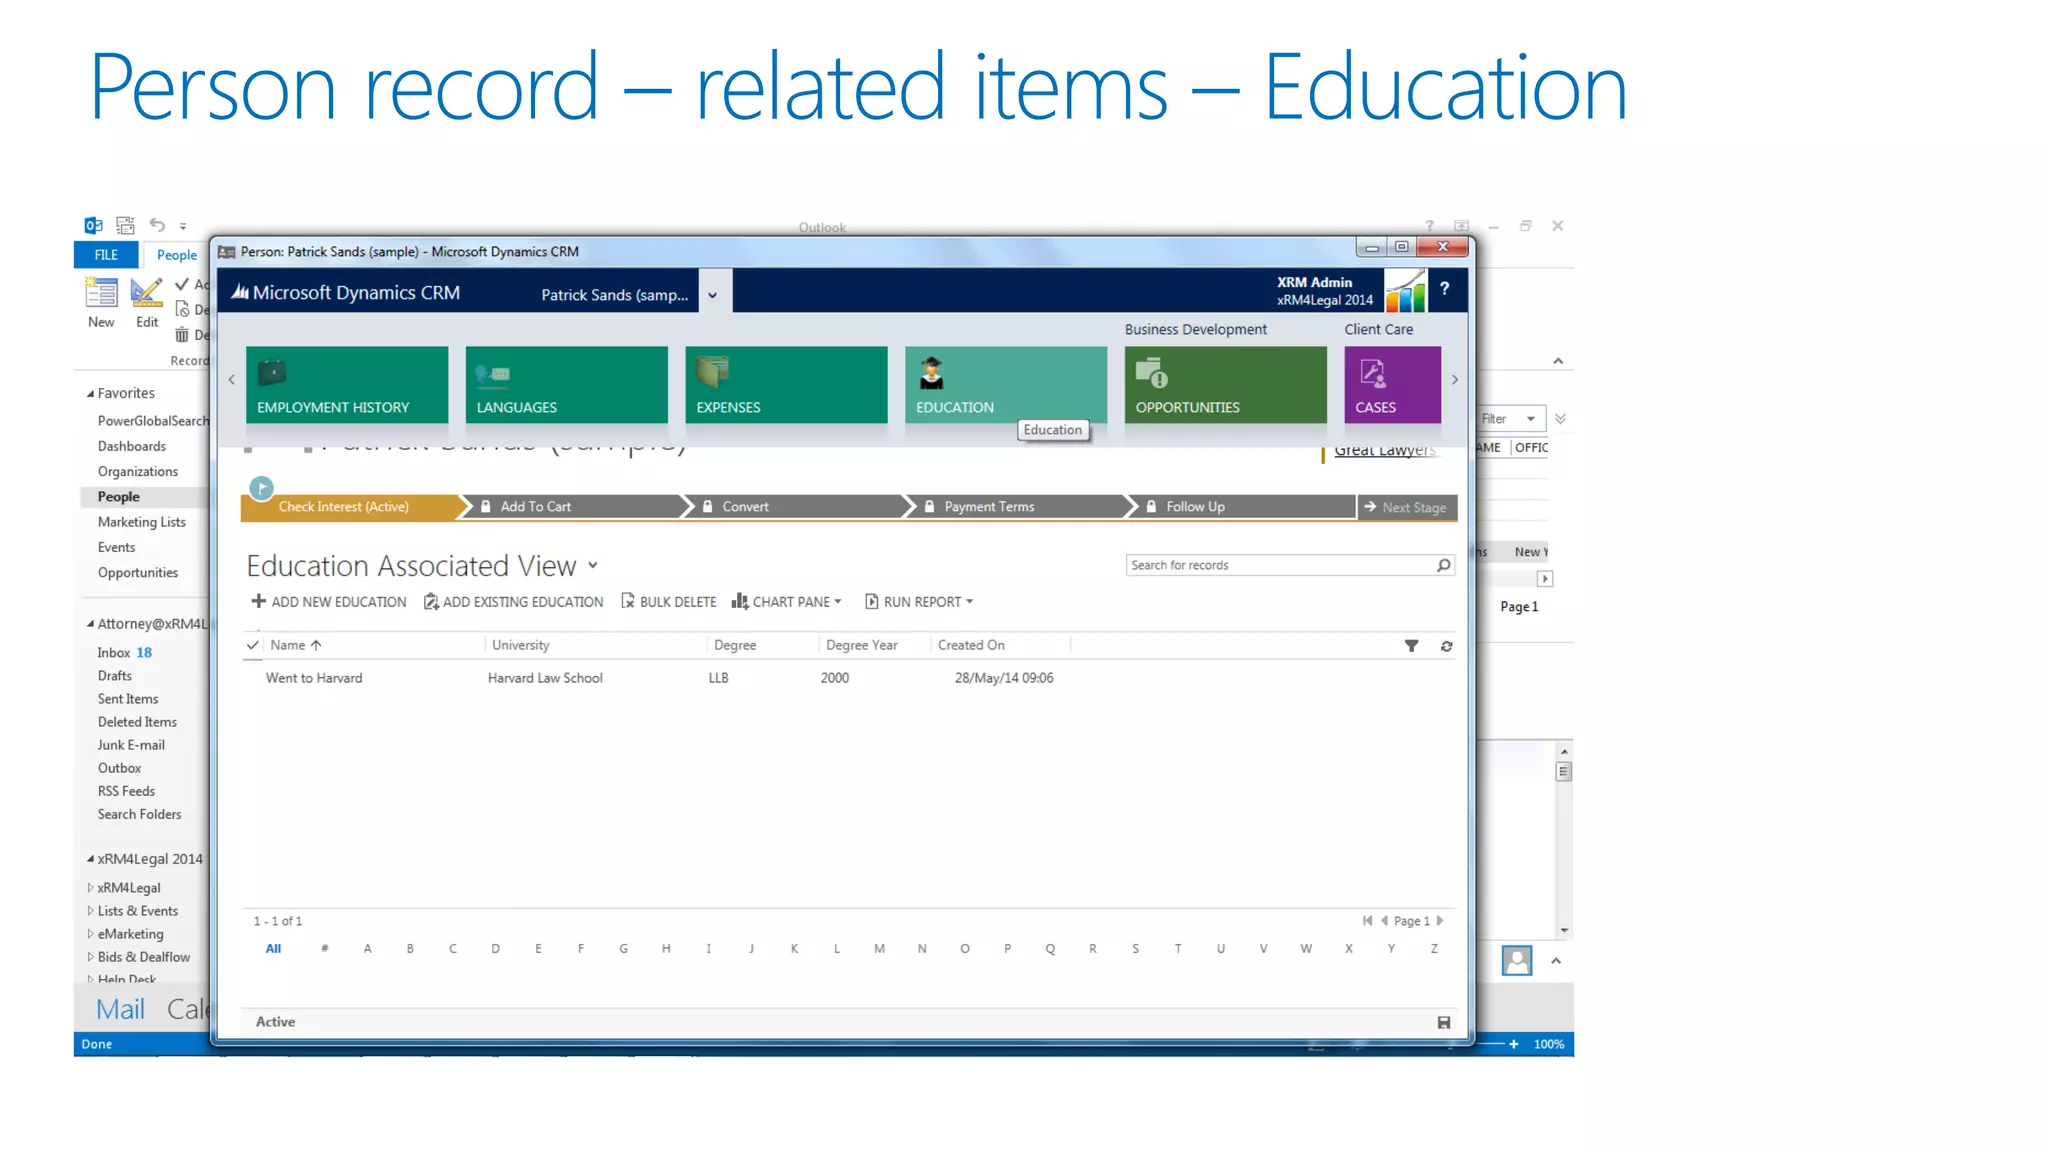Click the Outlook vertical scrollbar
The image size is (2048, 1152).
[x=1564, y=840]
